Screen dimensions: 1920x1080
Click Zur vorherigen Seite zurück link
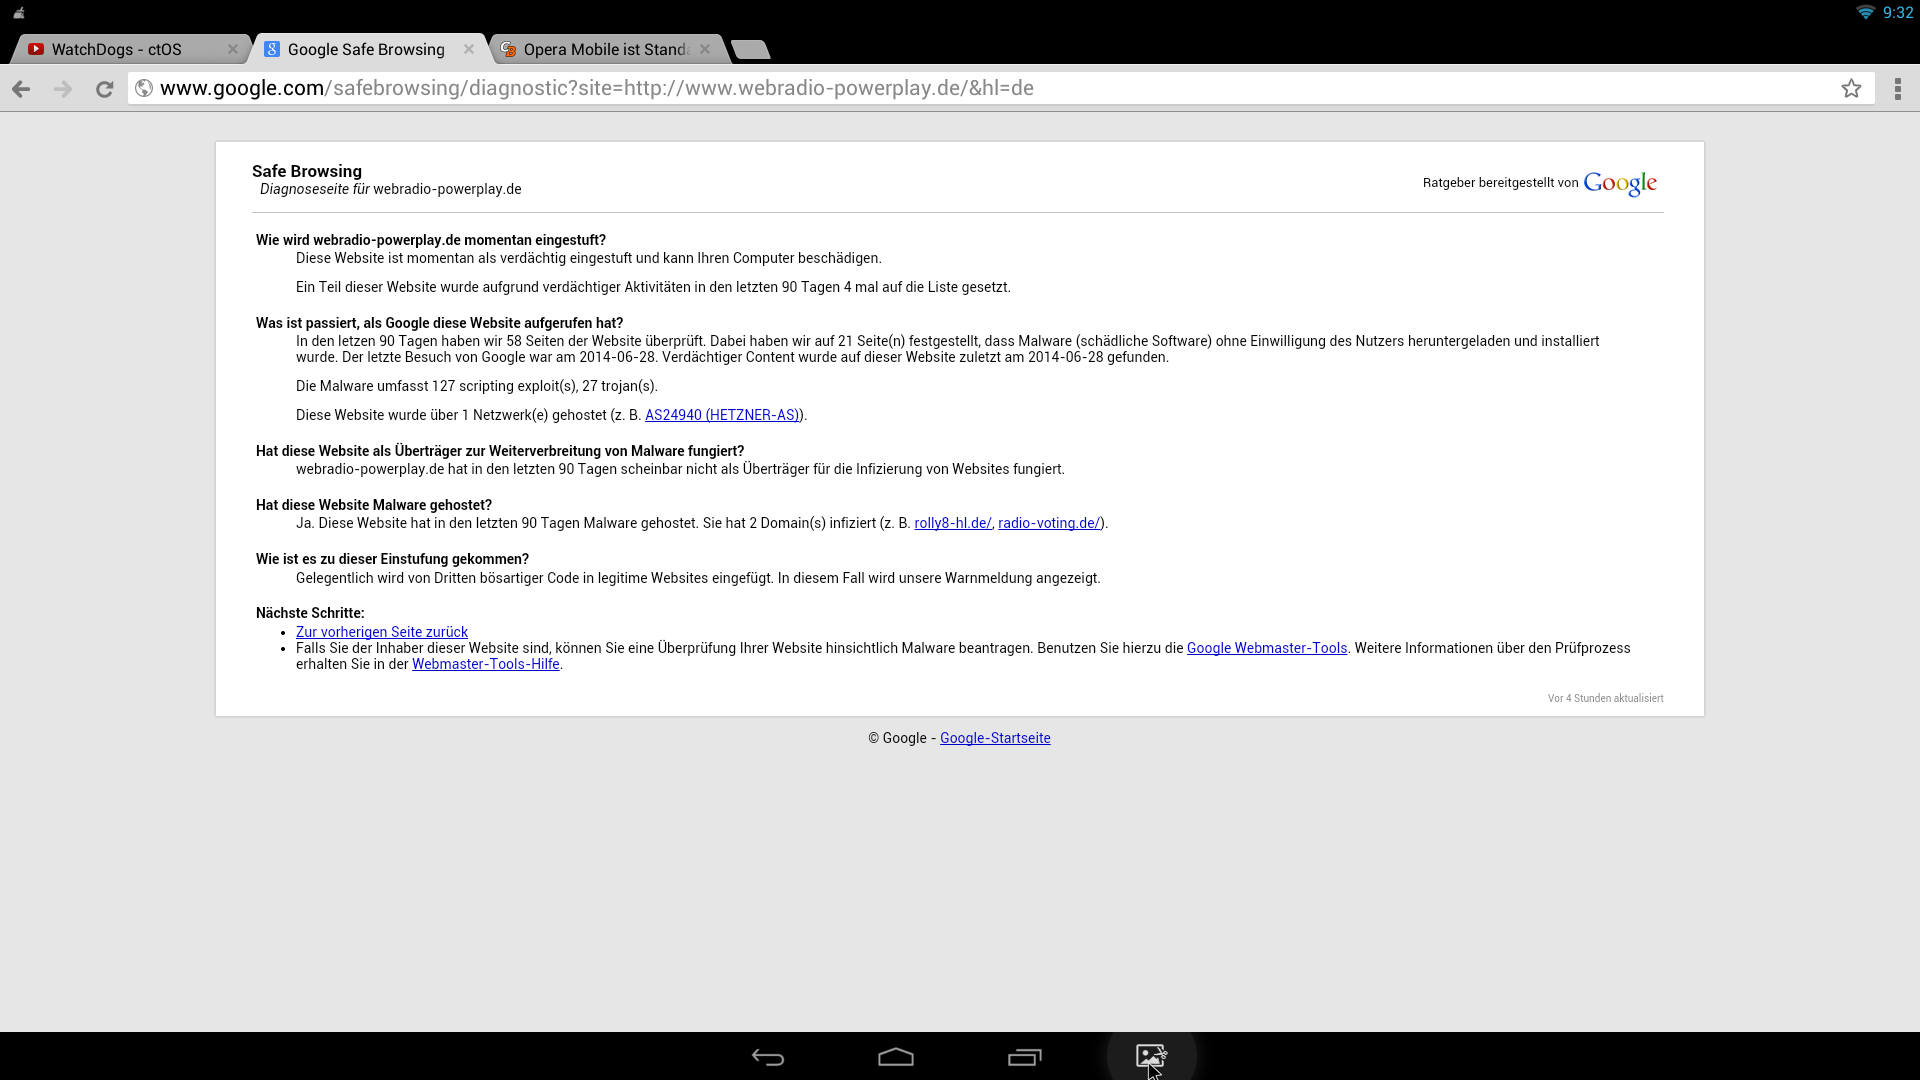(x=381, y=632)
